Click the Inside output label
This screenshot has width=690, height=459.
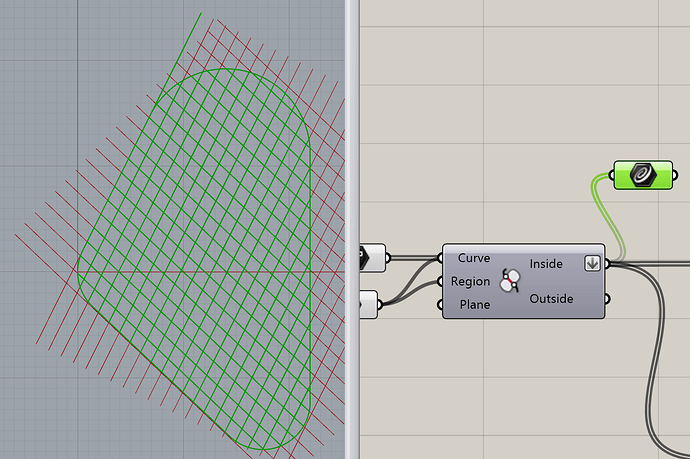546,264
